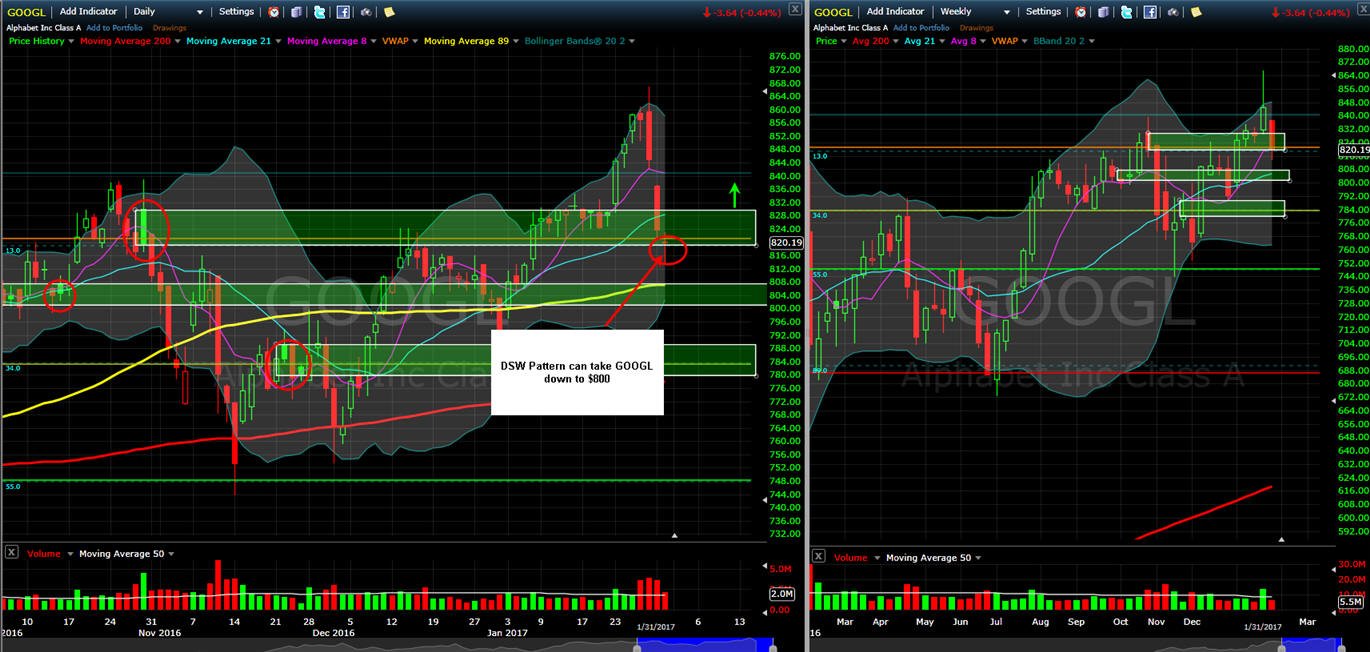Remove the Daily Volume pane with its X box
This screenshot has width=1370, height=652.
pyautogui.click(x=12, y=553)
